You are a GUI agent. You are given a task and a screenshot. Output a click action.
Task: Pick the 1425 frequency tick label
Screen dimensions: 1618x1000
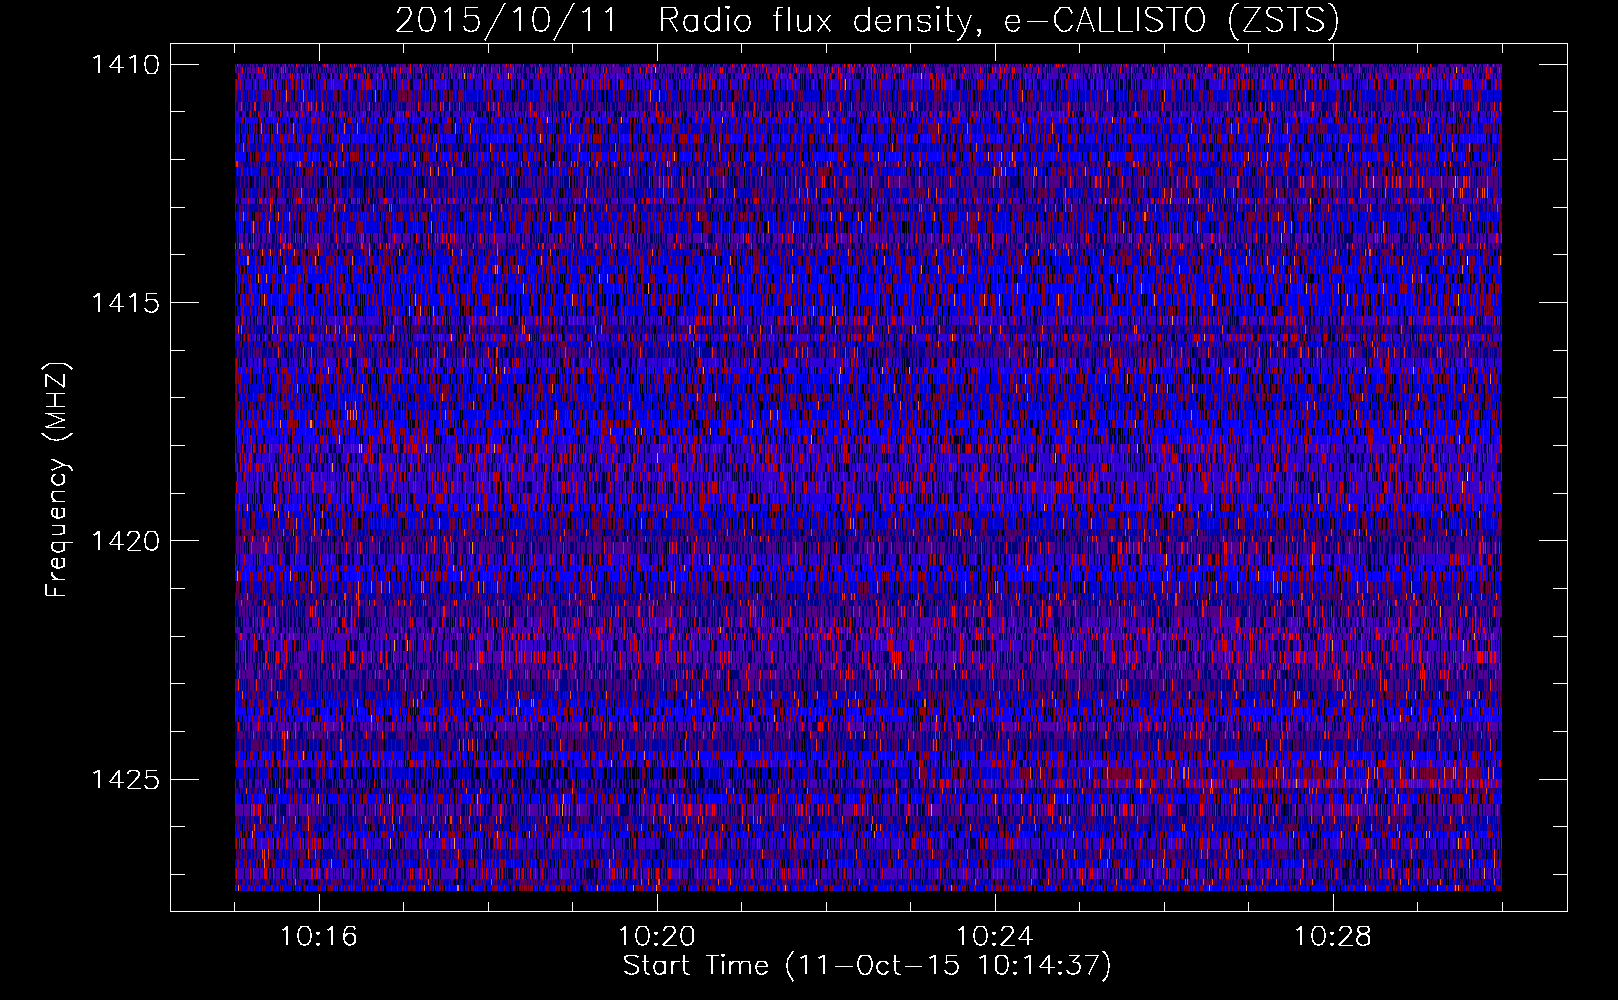click(x=125, y=779)
